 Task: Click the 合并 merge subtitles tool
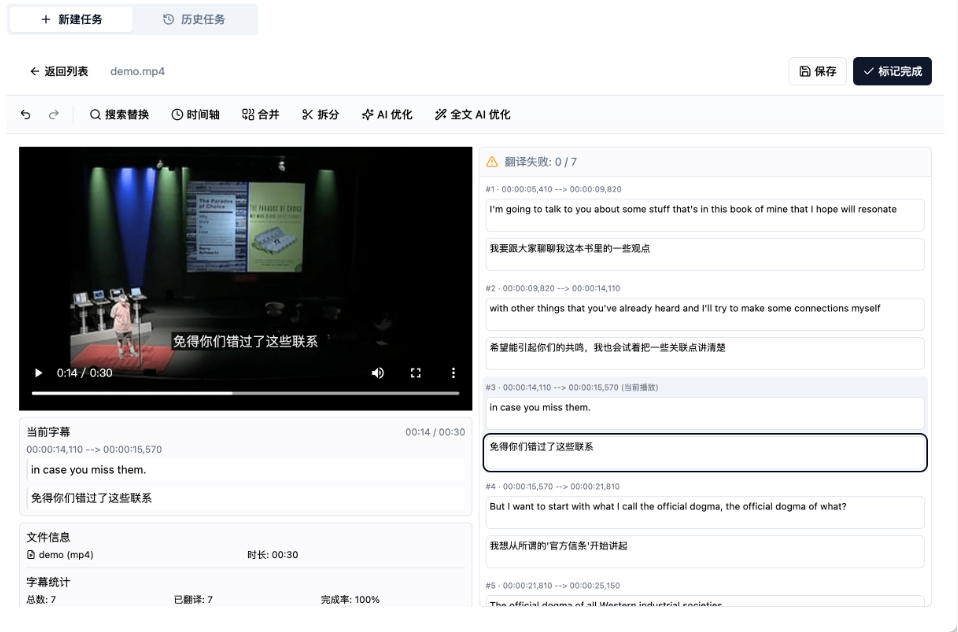click(x=260, y=114)
